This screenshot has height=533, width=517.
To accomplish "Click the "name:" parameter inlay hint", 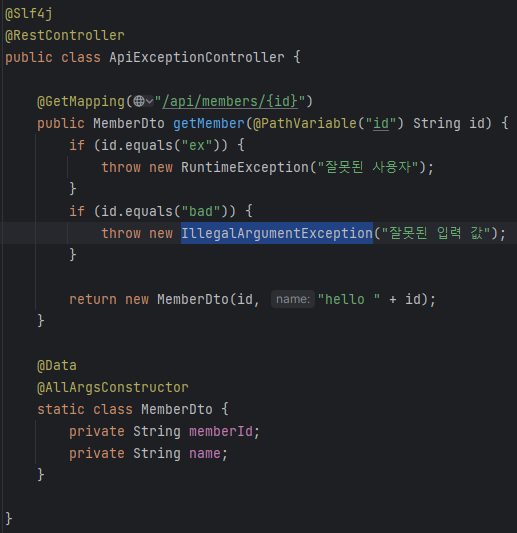I will click(x=293, y=299).
